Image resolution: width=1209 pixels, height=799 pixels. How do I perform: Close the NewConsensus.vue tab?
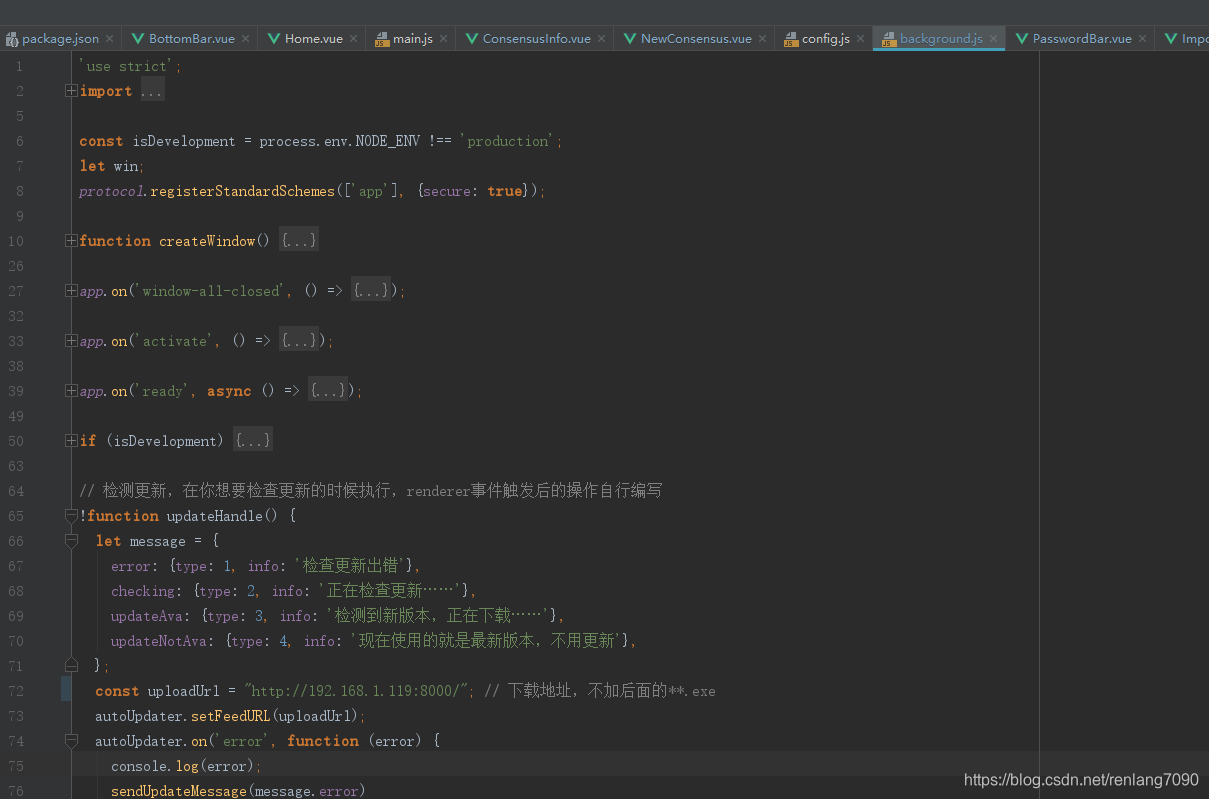pos(763,39)
